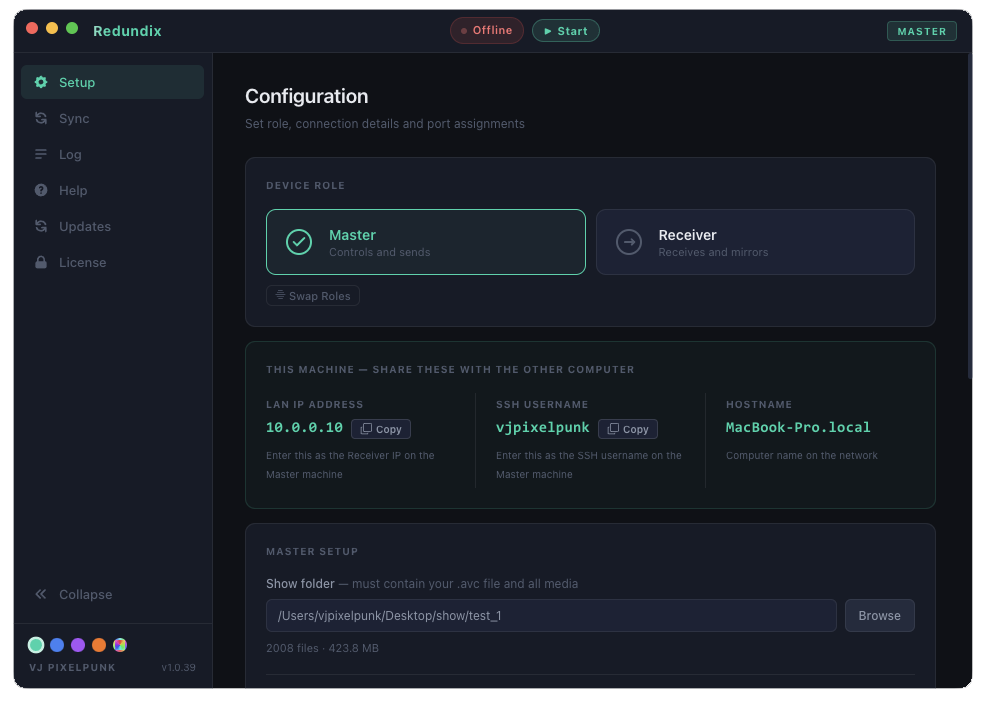986x704 pixels.
Task: Open the Setup section in the sidebar
Action: pyautogui.click(x=113, y=82)
